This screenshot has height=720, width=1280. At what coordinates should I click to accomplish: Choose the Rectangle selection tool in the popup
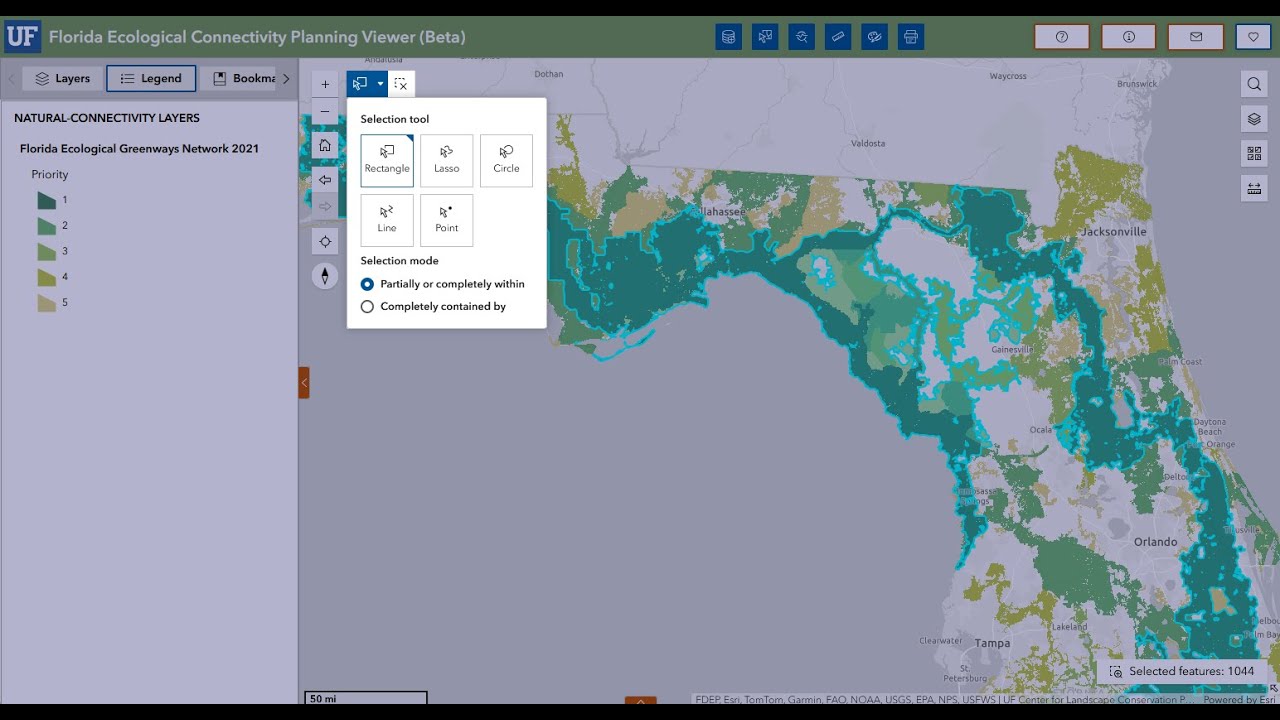(x=387, y=160)
